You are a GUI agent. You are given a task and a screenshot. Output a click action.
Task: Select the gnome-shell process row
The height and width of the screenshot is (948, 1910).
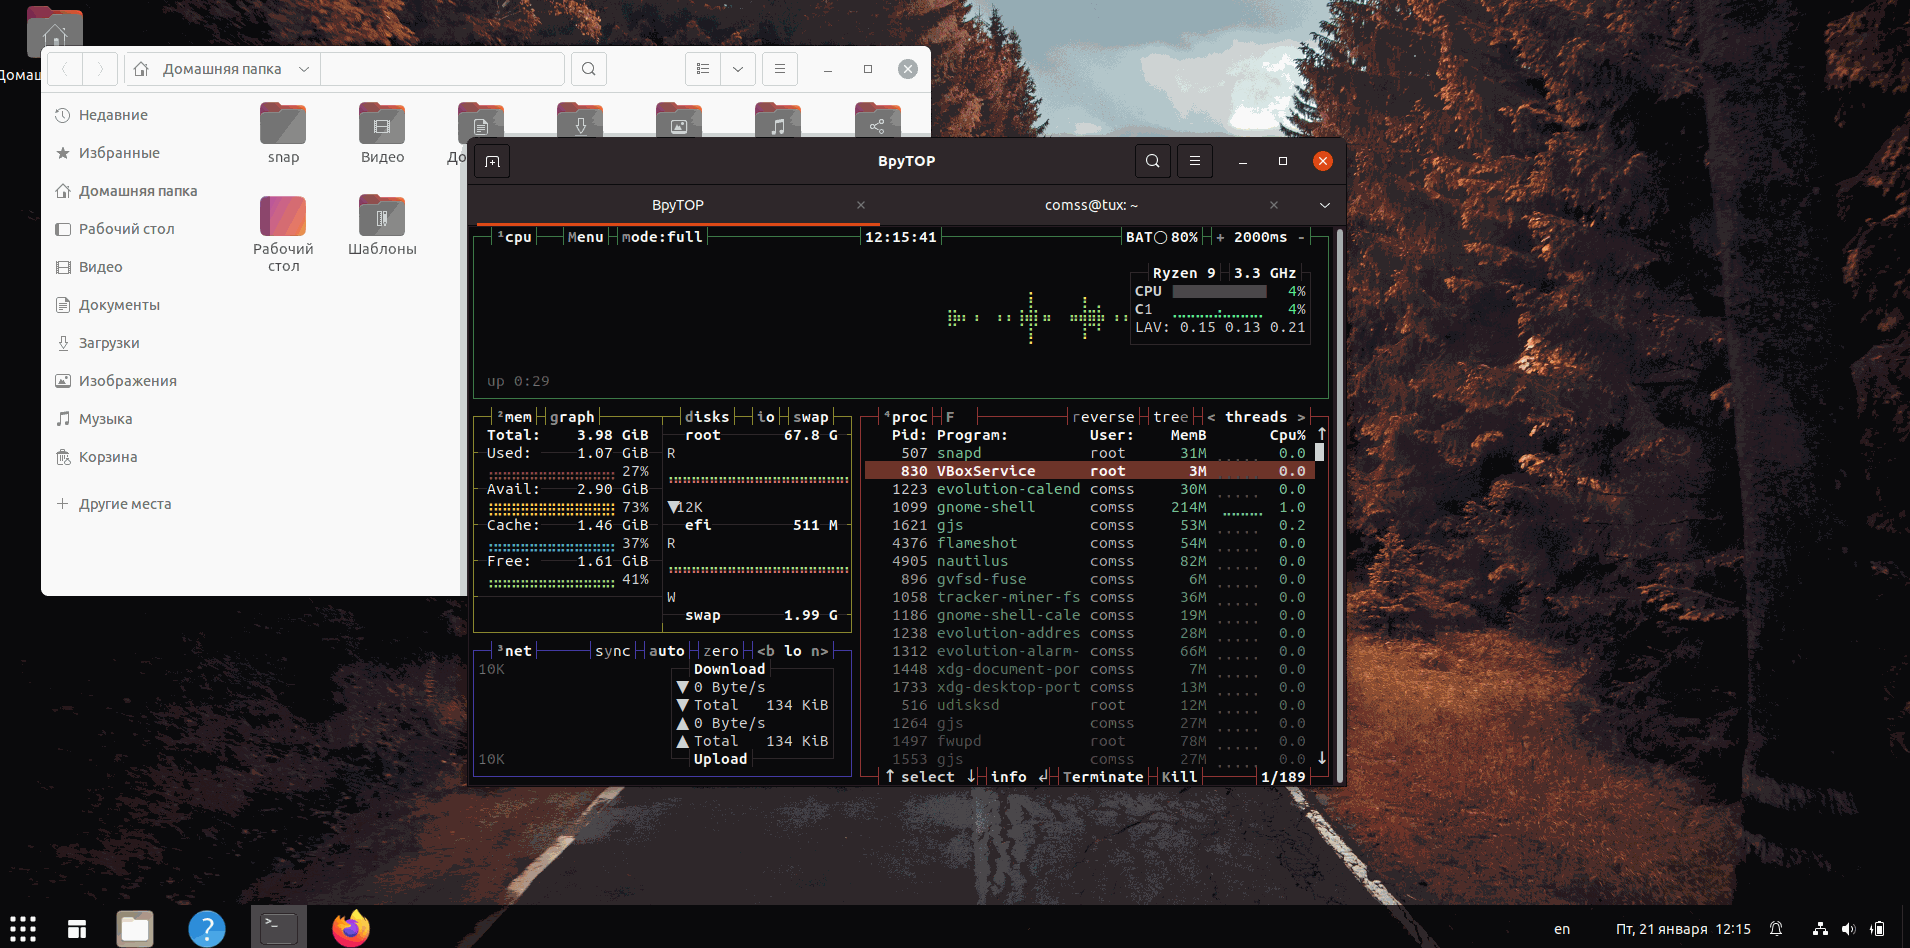tap(1089, 507)
